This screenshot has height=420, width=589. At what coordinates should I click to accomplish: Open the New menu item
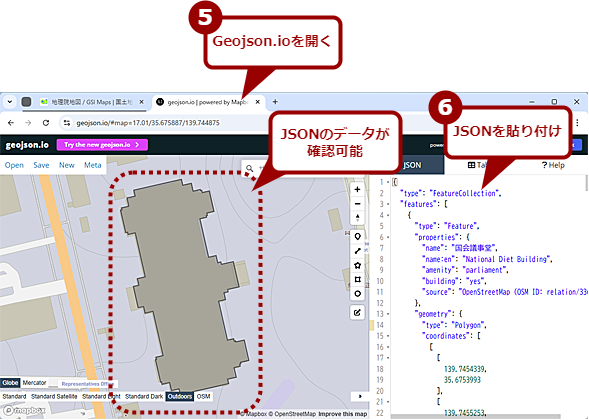(x=66, y=165)
